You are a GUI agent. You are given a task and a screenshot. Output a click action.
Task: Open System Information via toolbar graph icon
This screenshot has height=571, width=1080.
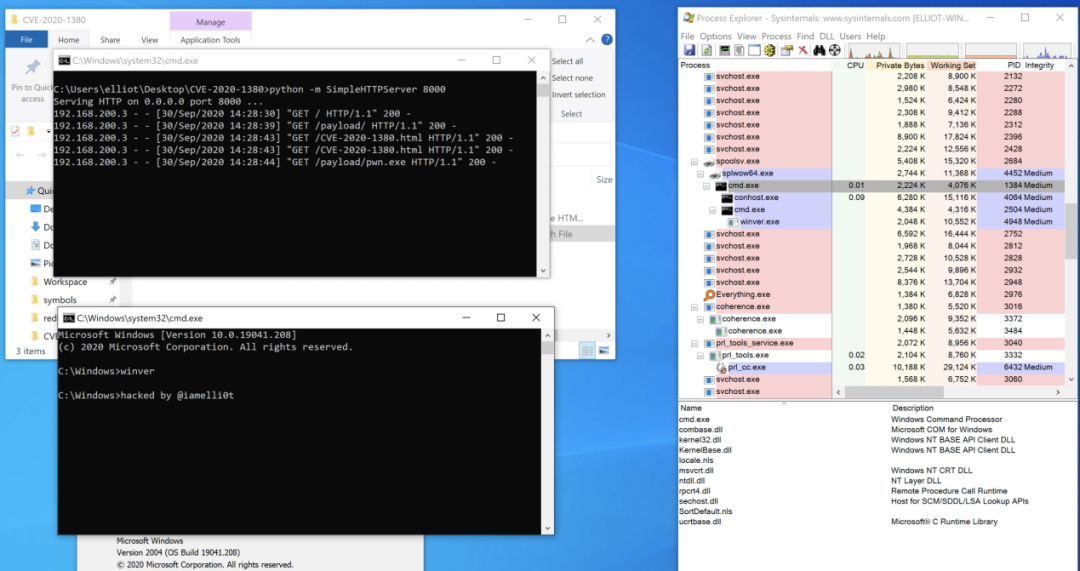[723, 50]
